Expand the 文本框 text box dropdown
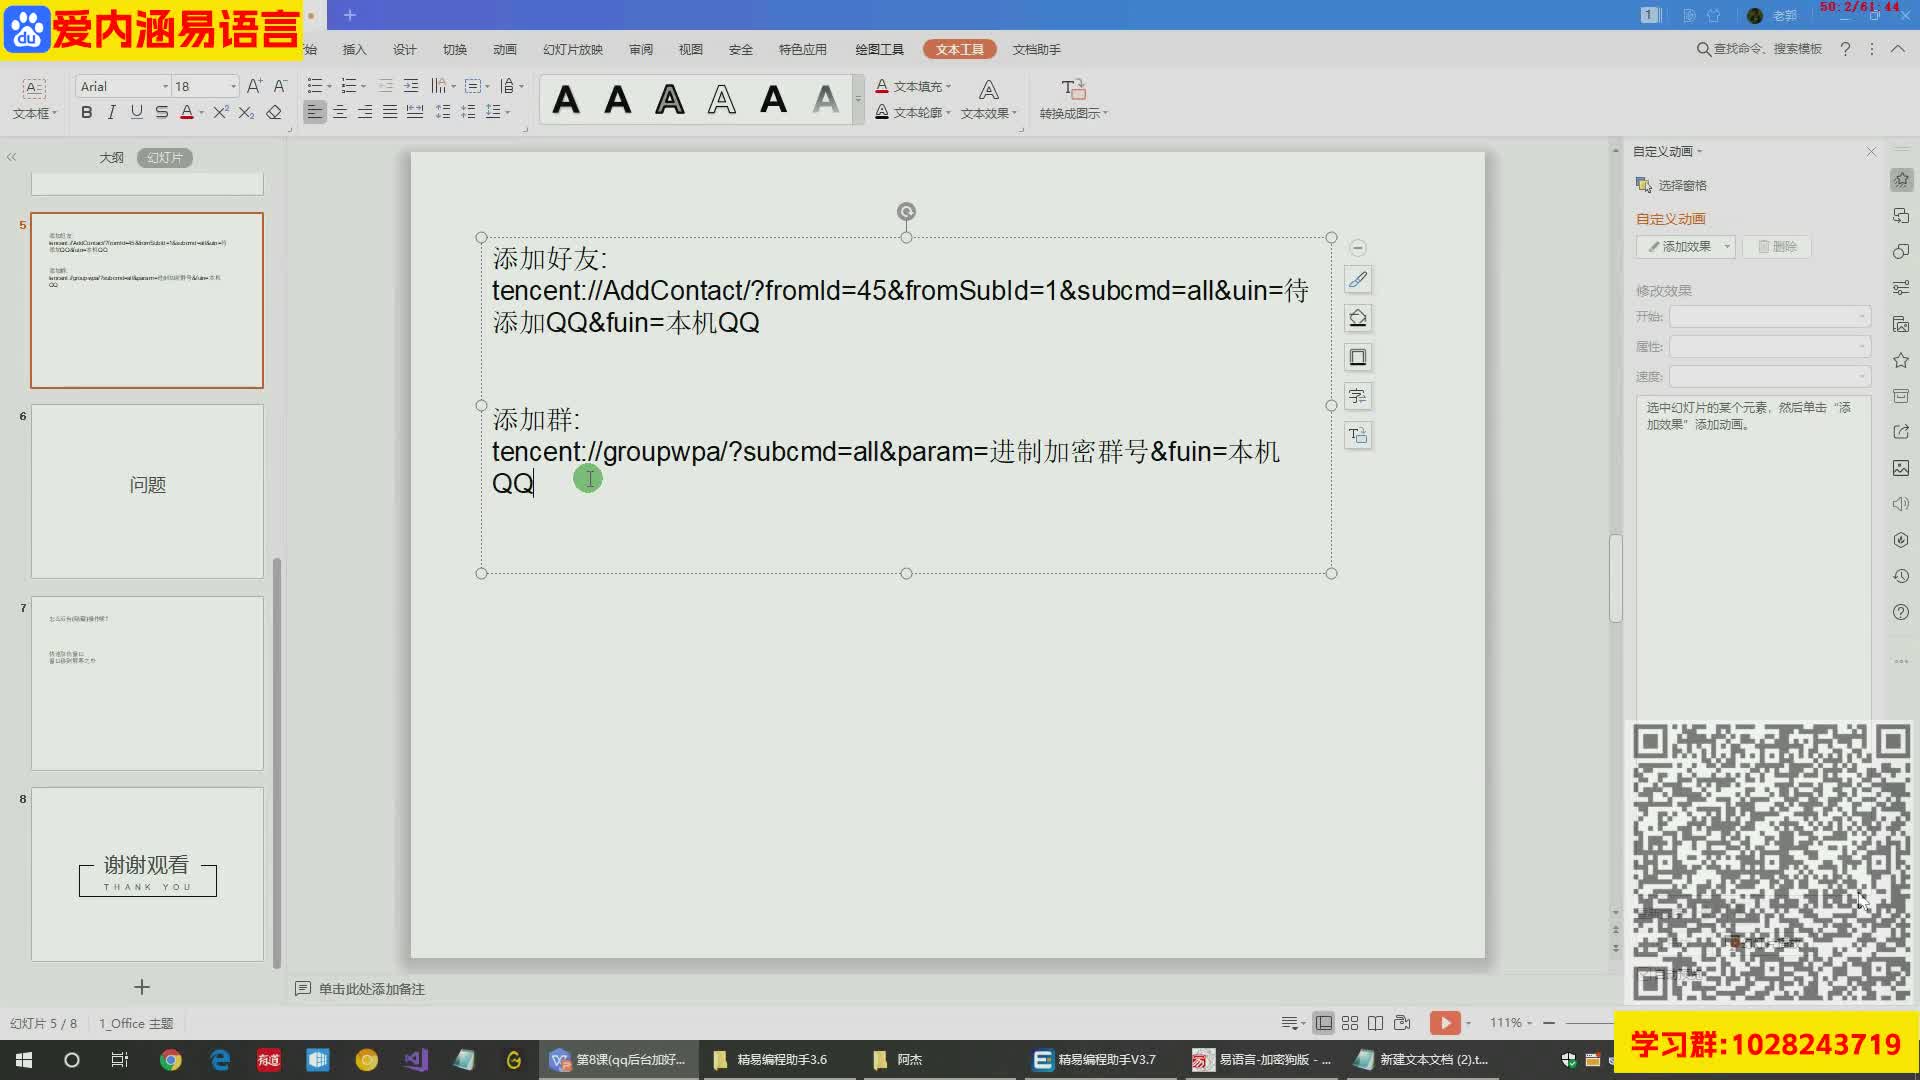The width and height of the screenshot is (1920, 1080). coord(35,114)
